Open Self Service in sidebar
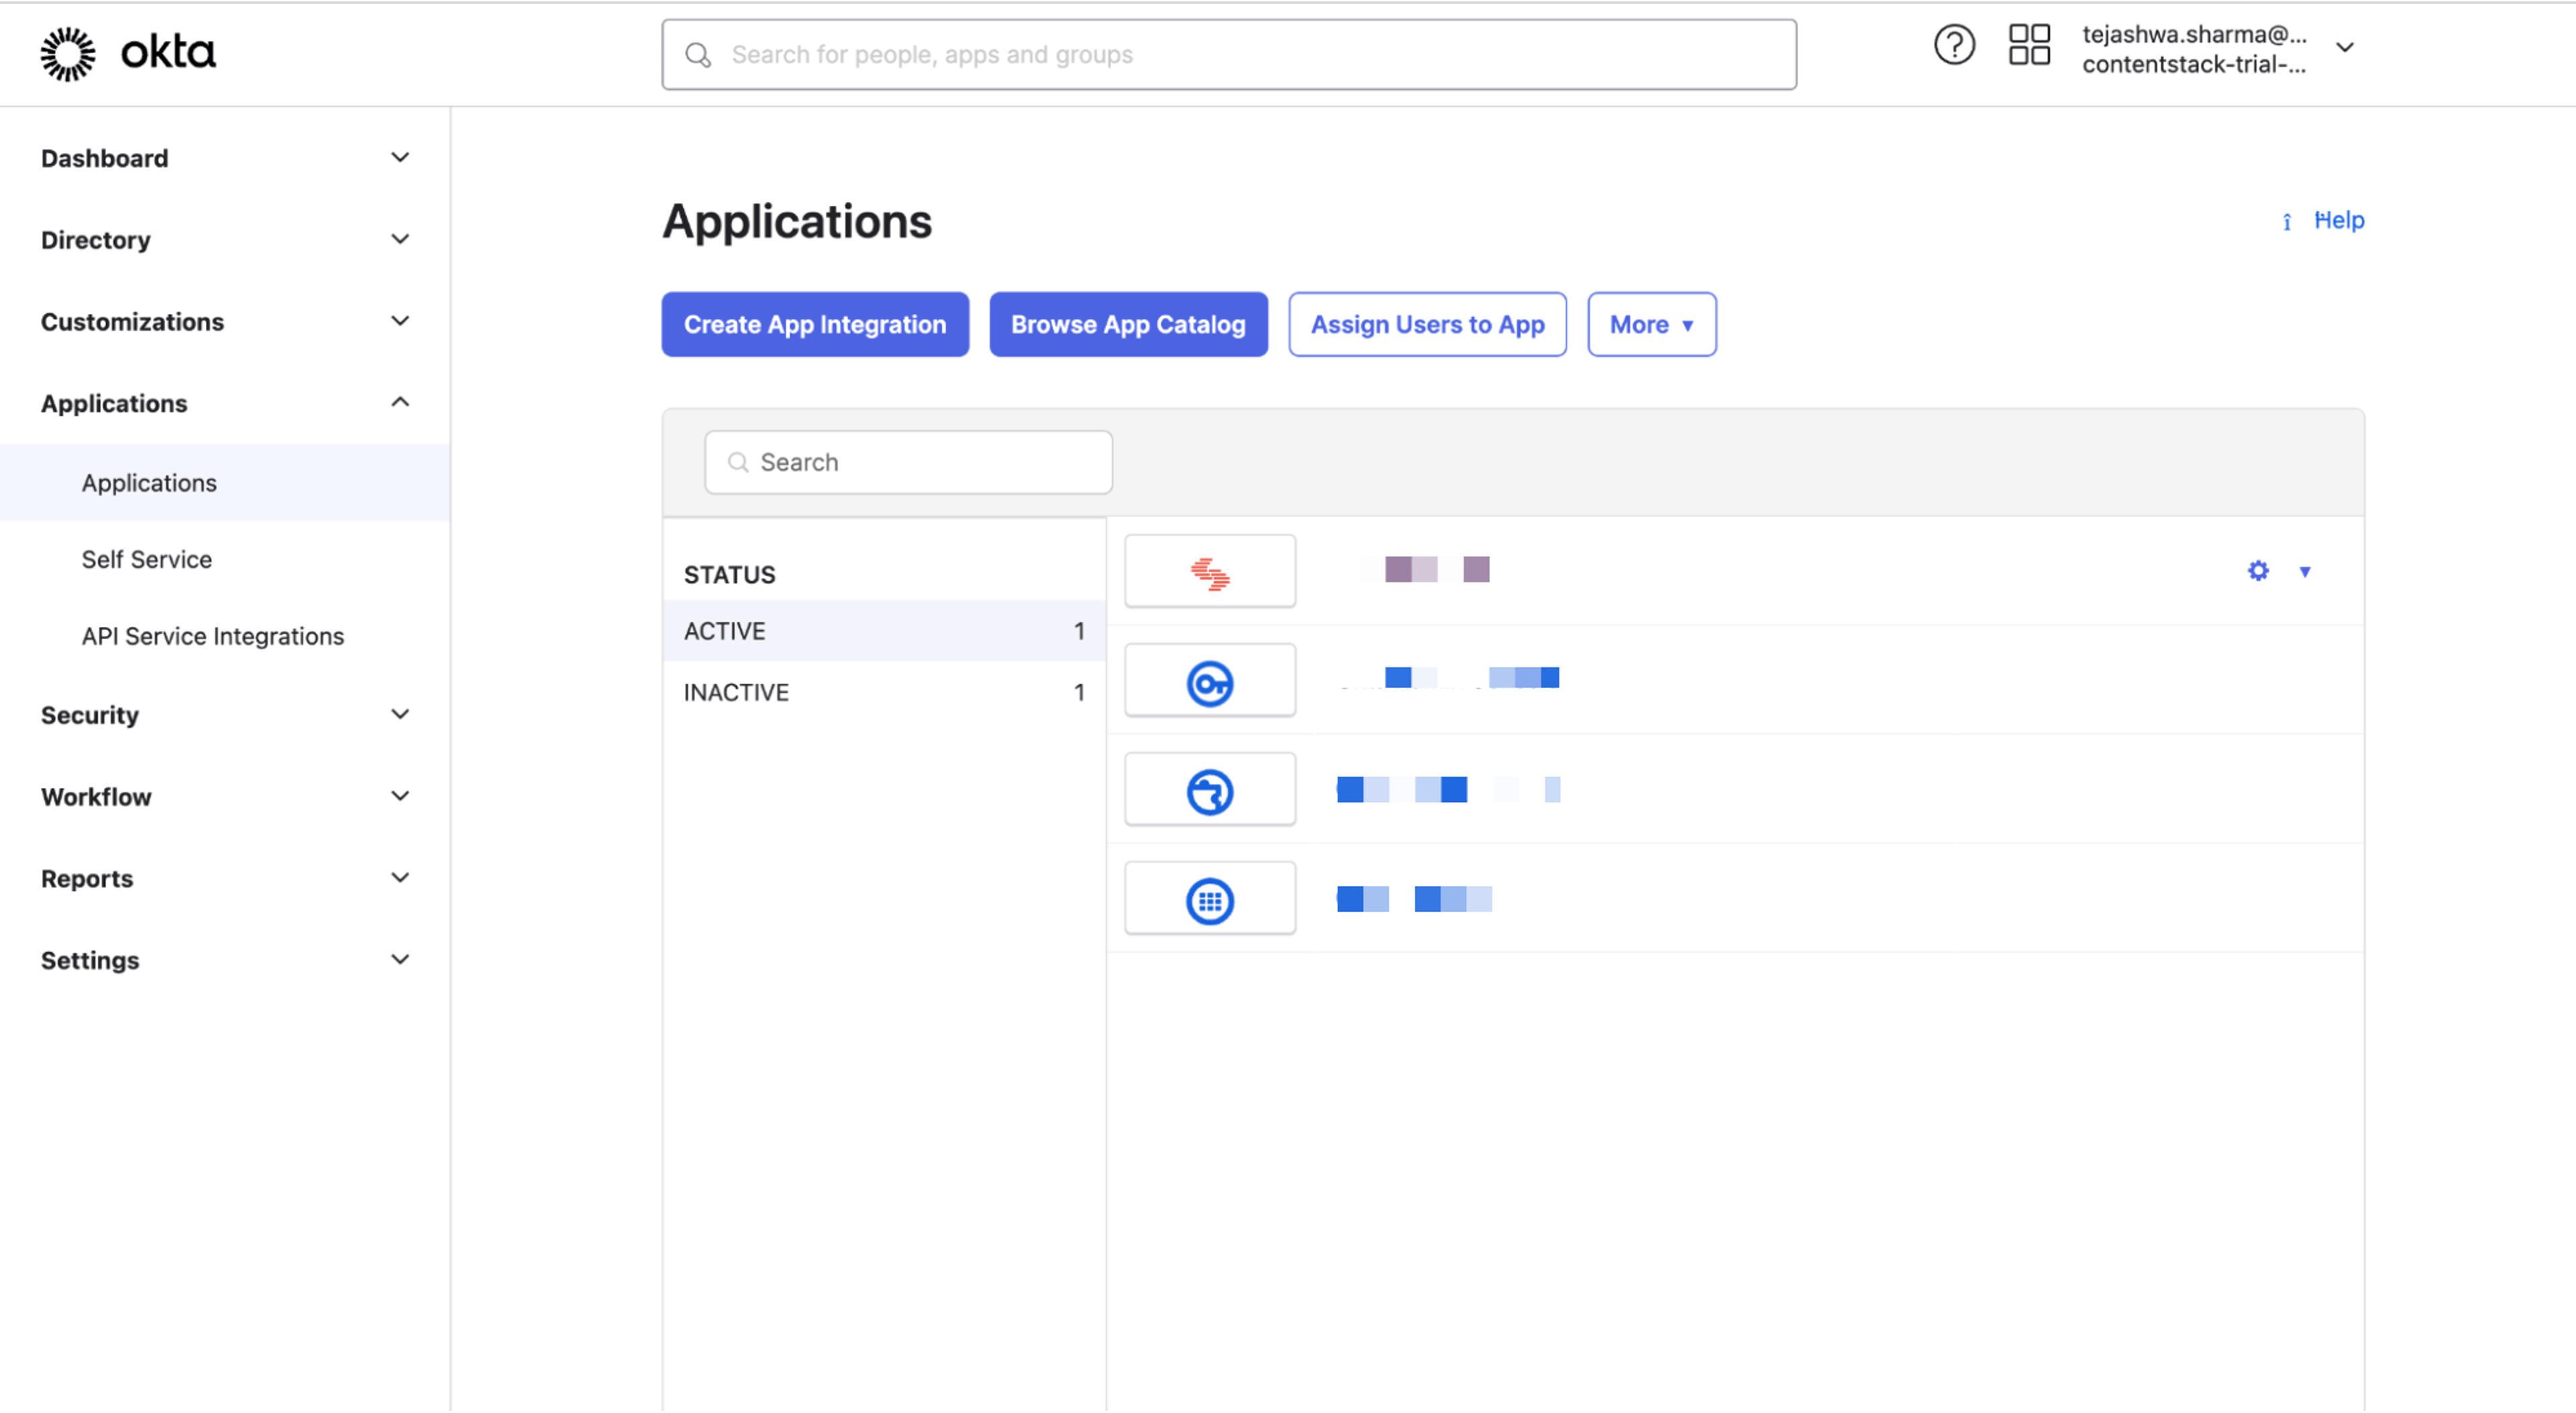 pos(146,560)
